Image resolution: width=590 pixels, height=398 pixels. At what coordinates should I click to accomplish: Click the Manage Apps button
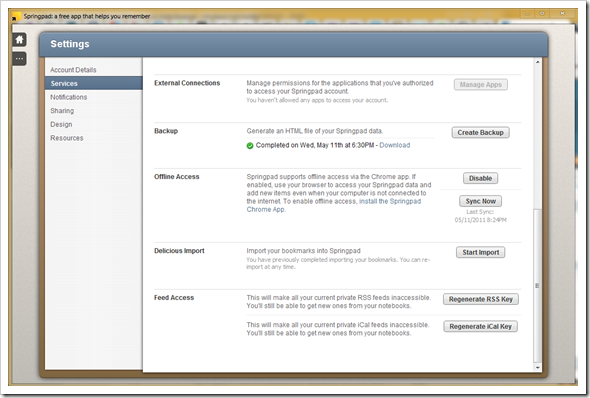coord(481,85)
